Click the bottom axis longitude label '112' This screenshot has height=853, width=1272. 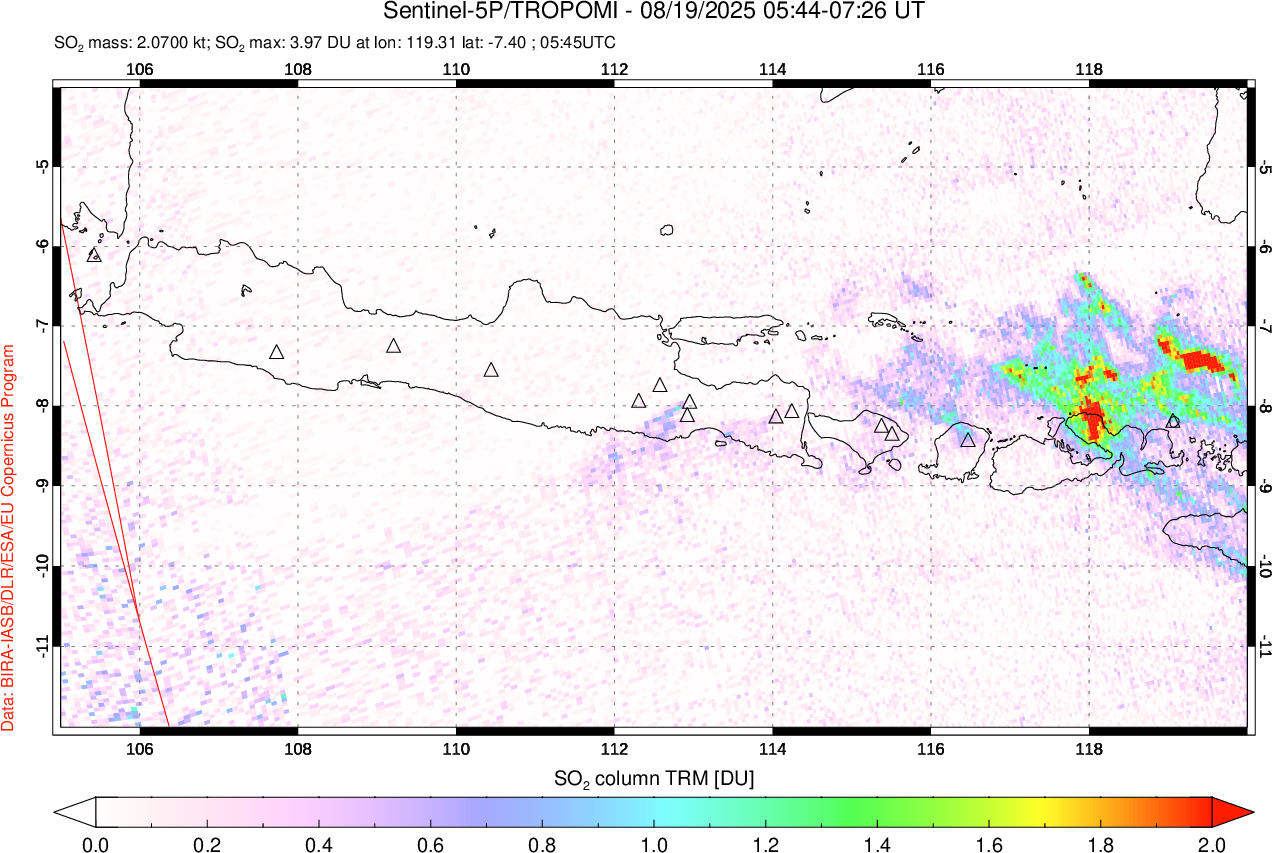(614, 748)
